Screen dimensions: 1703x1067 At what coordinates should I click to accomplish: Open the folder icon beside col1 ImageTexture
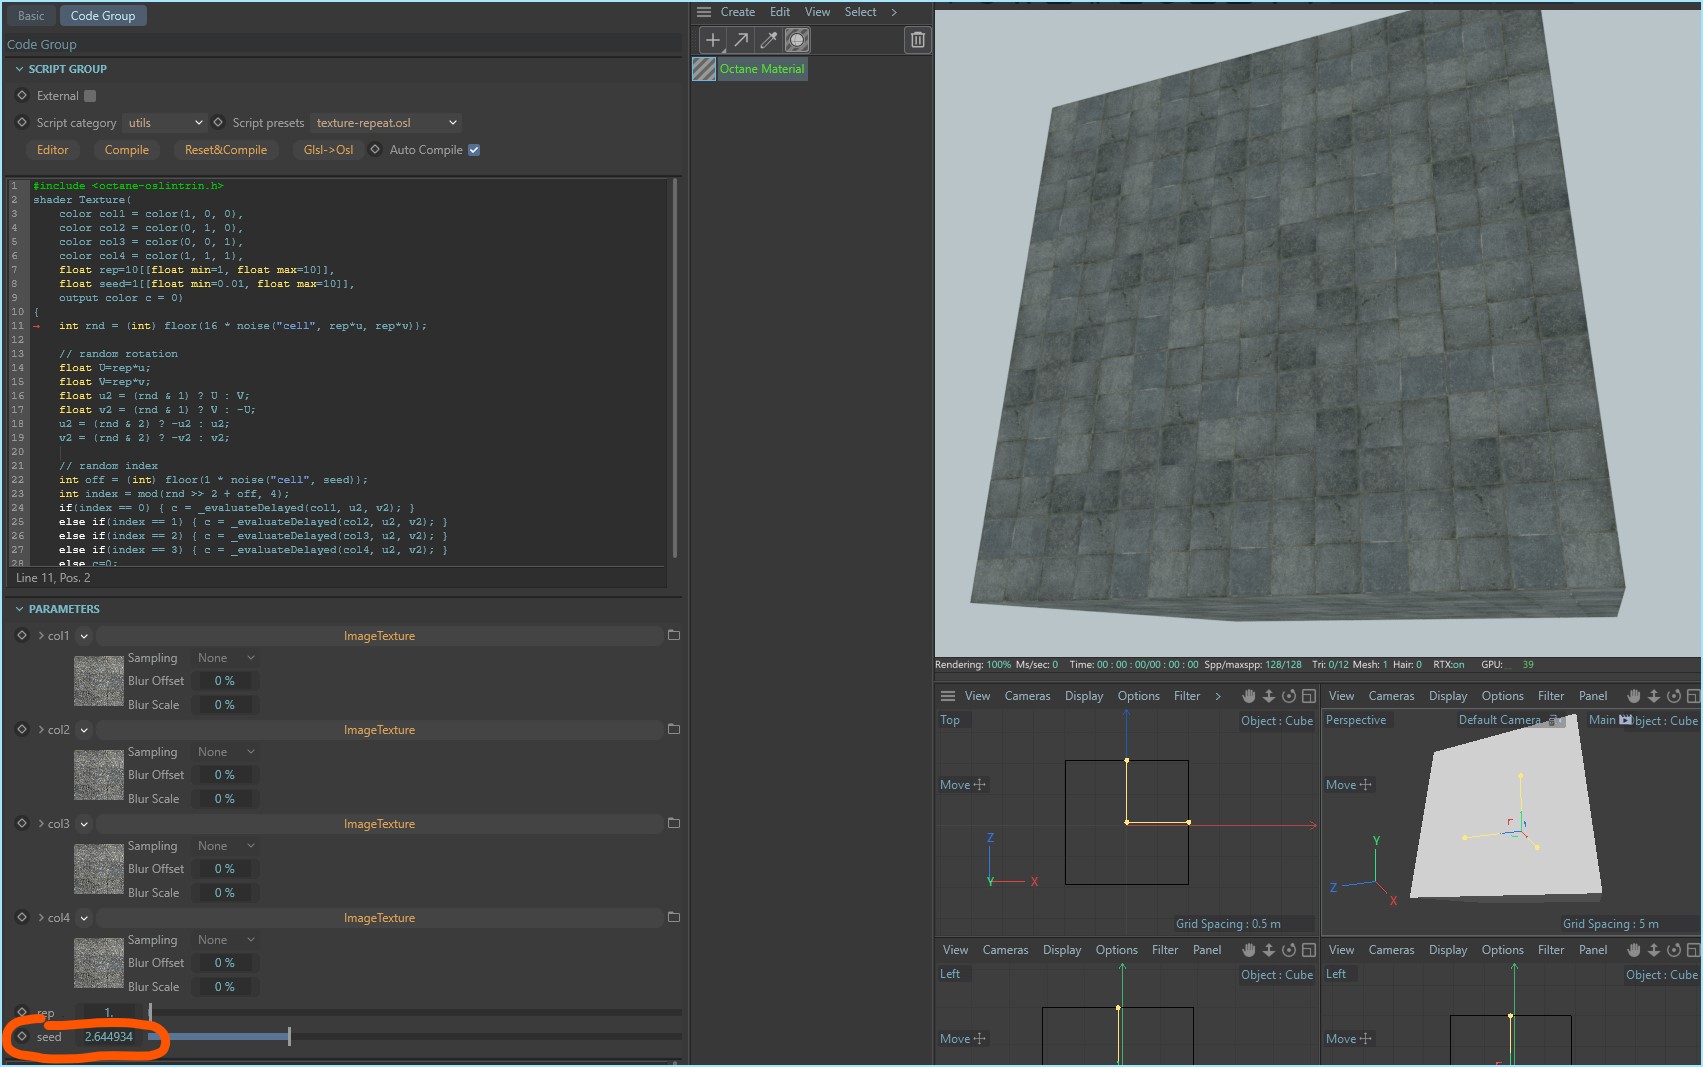point(674,636)
